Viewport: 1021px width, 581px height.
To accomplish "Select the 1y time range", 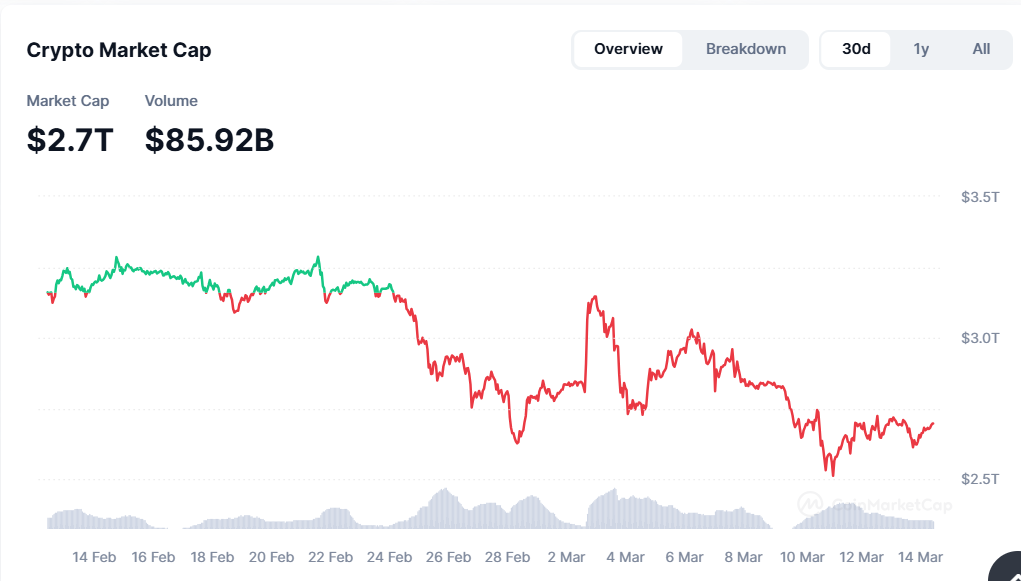I will pos(921,49).
